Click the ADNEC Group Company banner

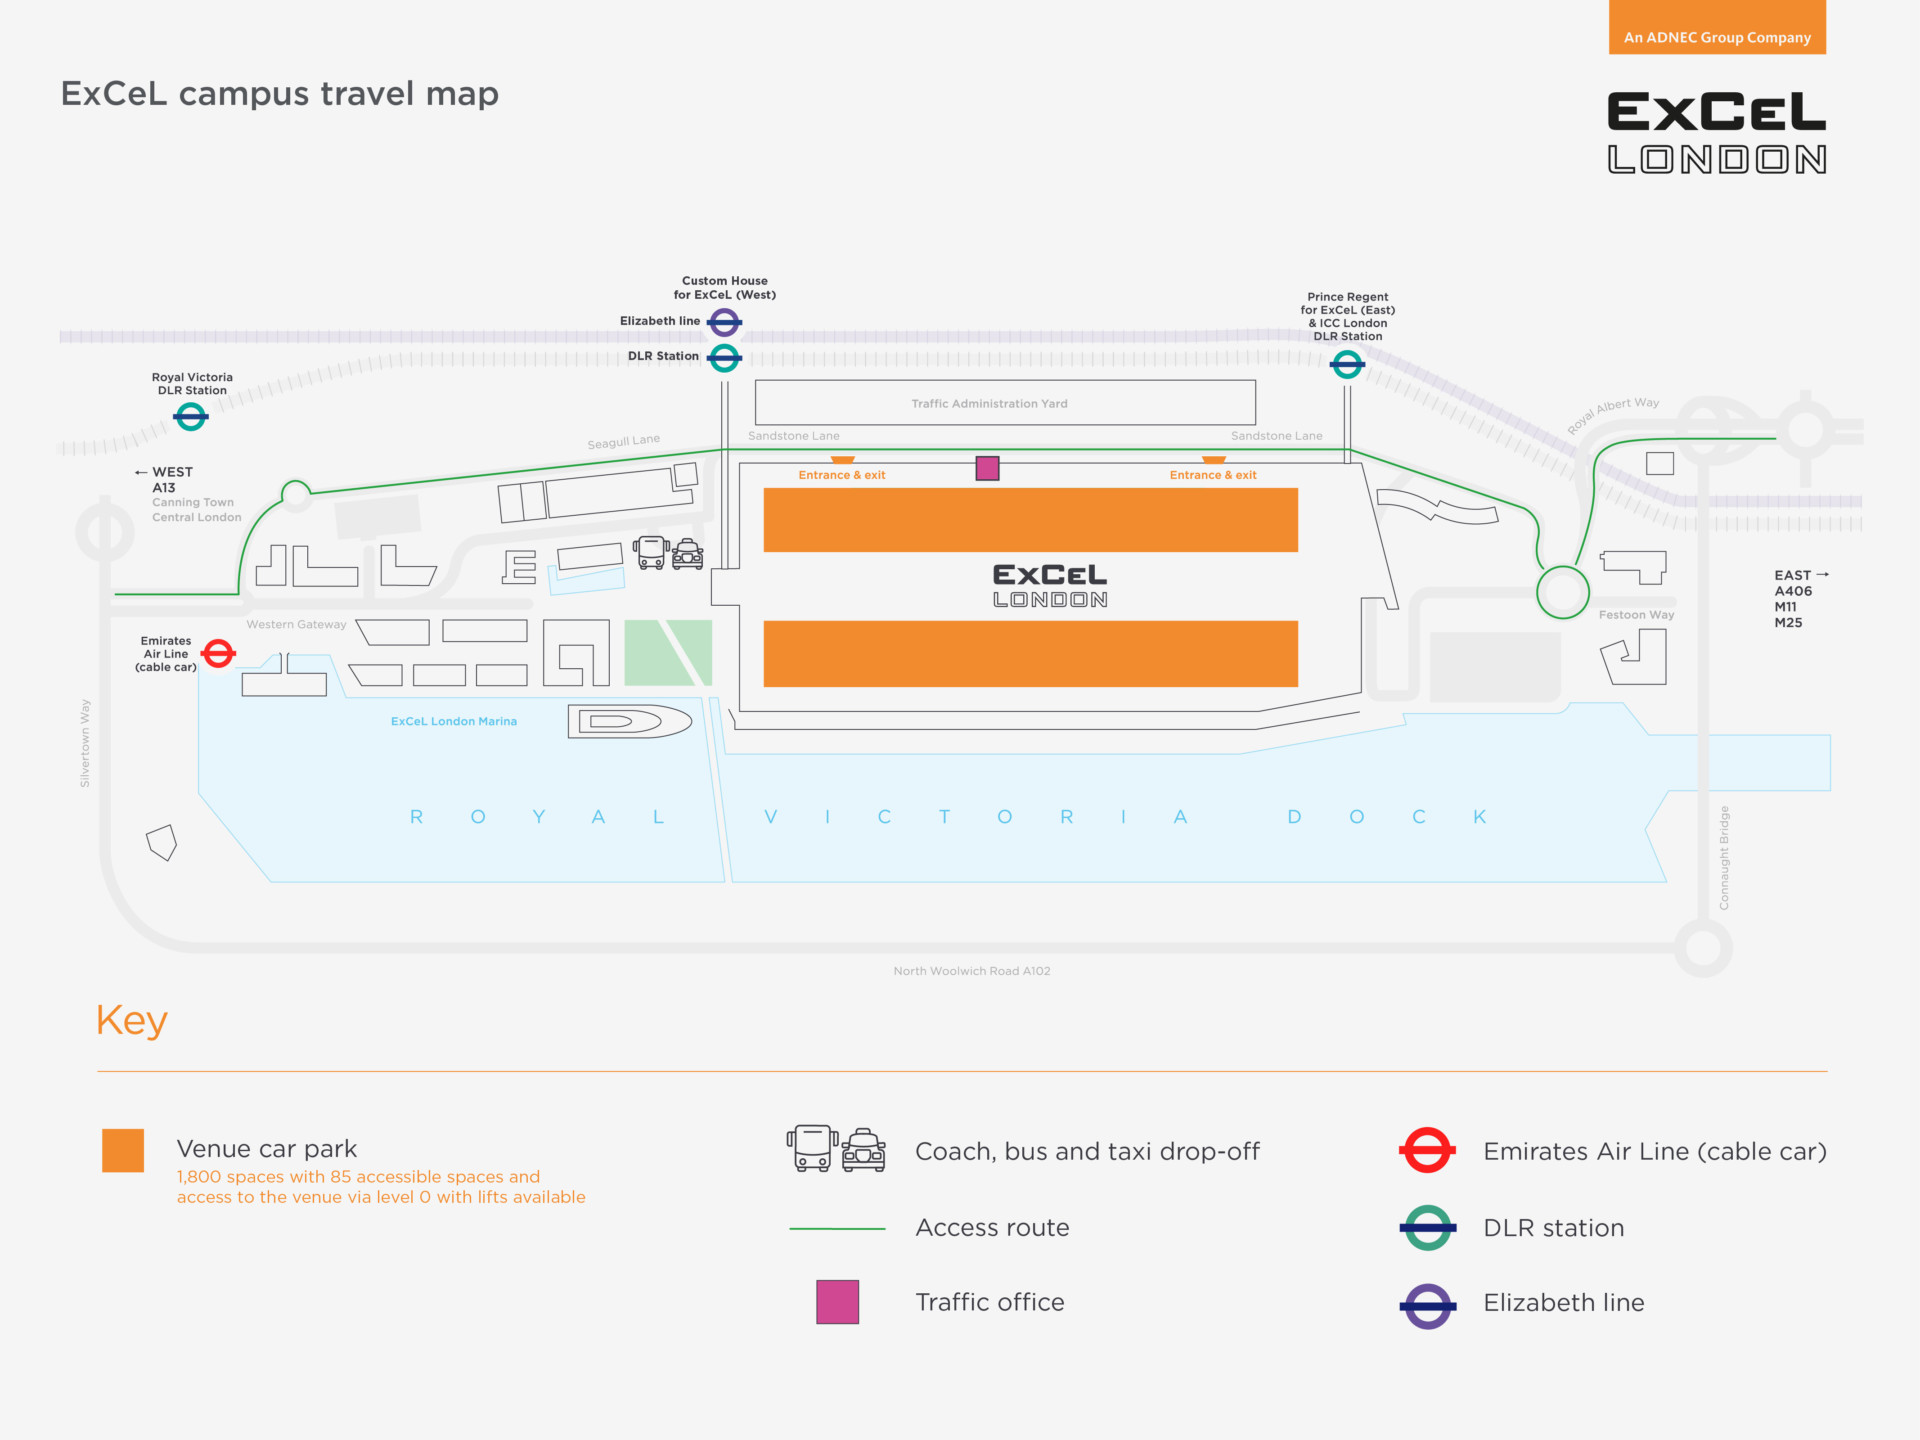click(x=1717, y=37)
